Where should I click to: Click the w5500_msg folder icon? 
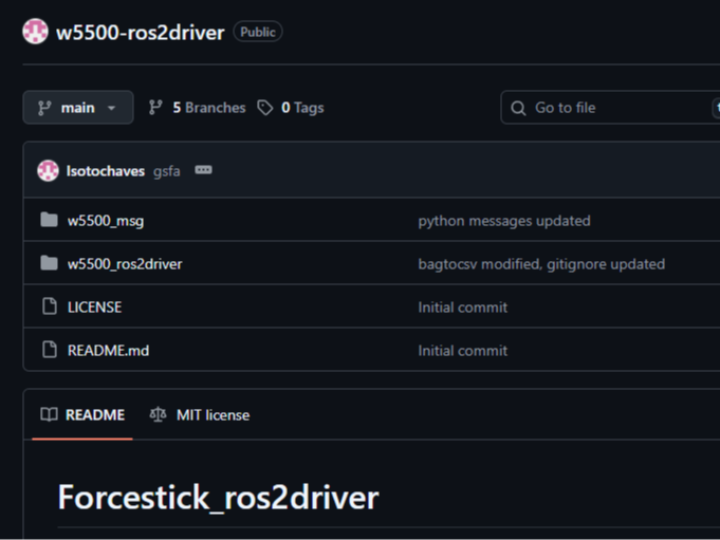pos(49,221)
